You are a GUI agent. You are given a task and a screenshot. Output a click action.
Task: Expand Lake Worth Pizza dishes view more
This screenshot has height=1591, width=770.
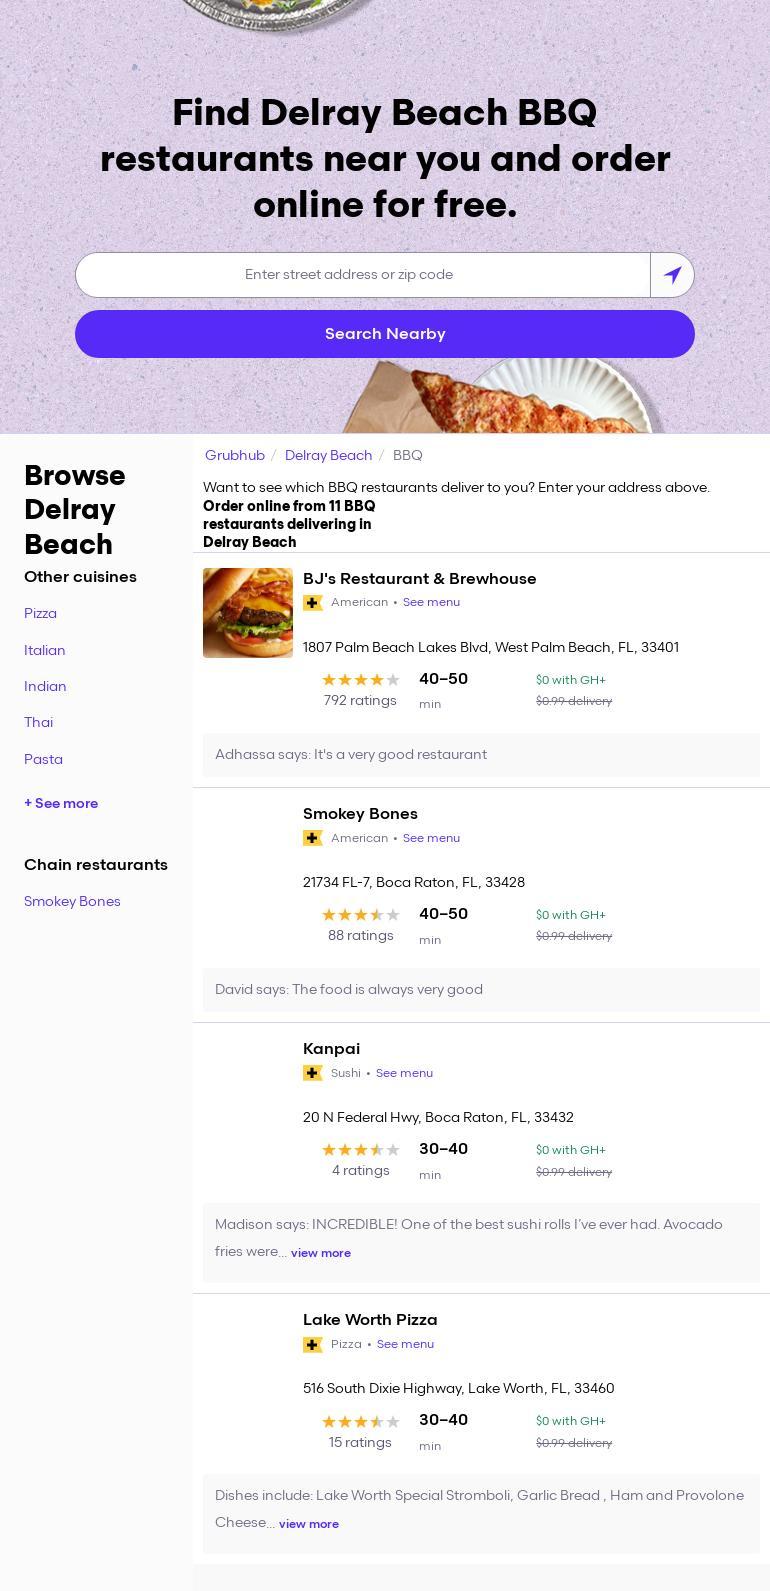pyautogui.click(x=309, y=1524)
